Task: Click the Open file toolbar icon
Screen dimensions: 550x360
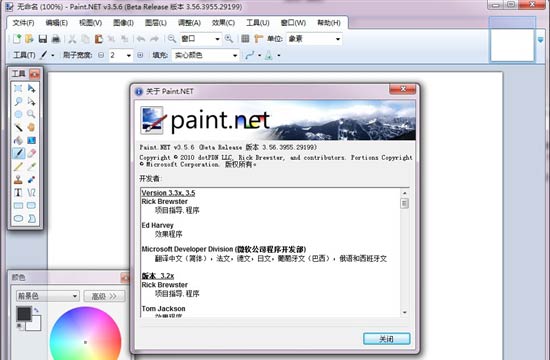Action: (29, 39)
